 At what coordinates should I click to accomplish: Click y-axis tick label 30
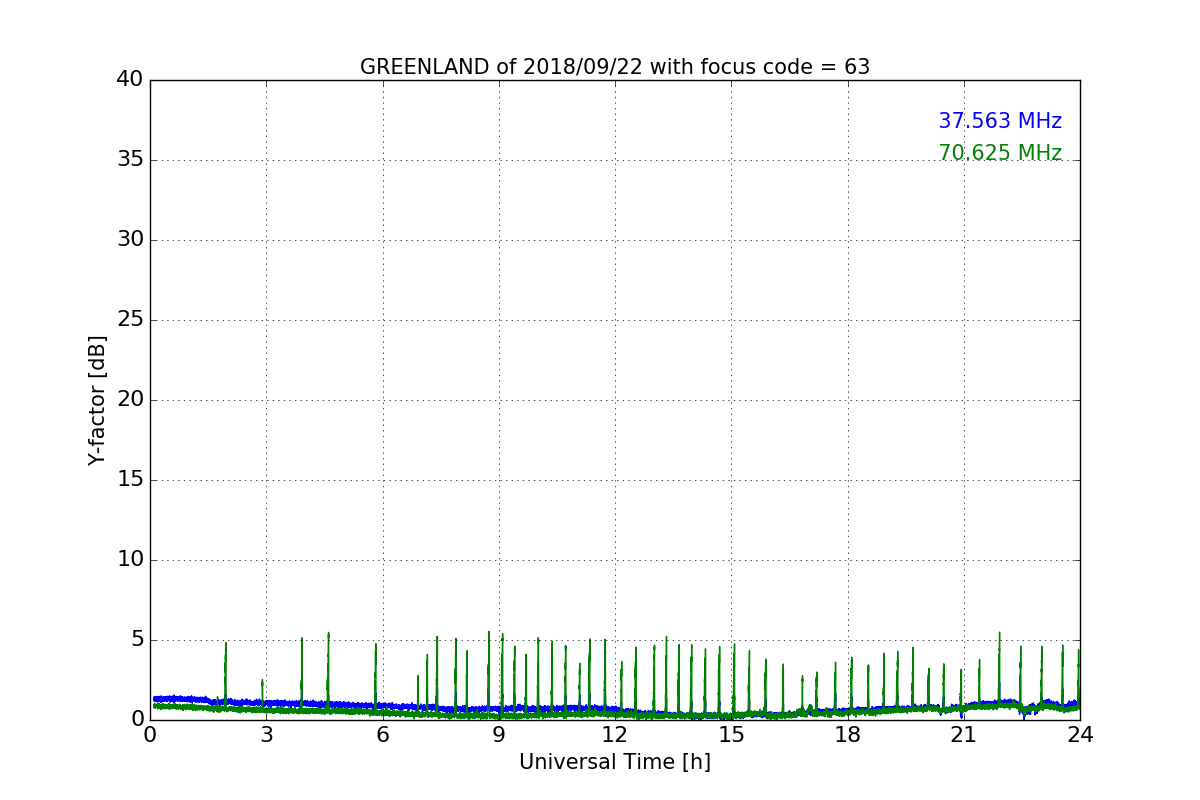tap(130, 239)
